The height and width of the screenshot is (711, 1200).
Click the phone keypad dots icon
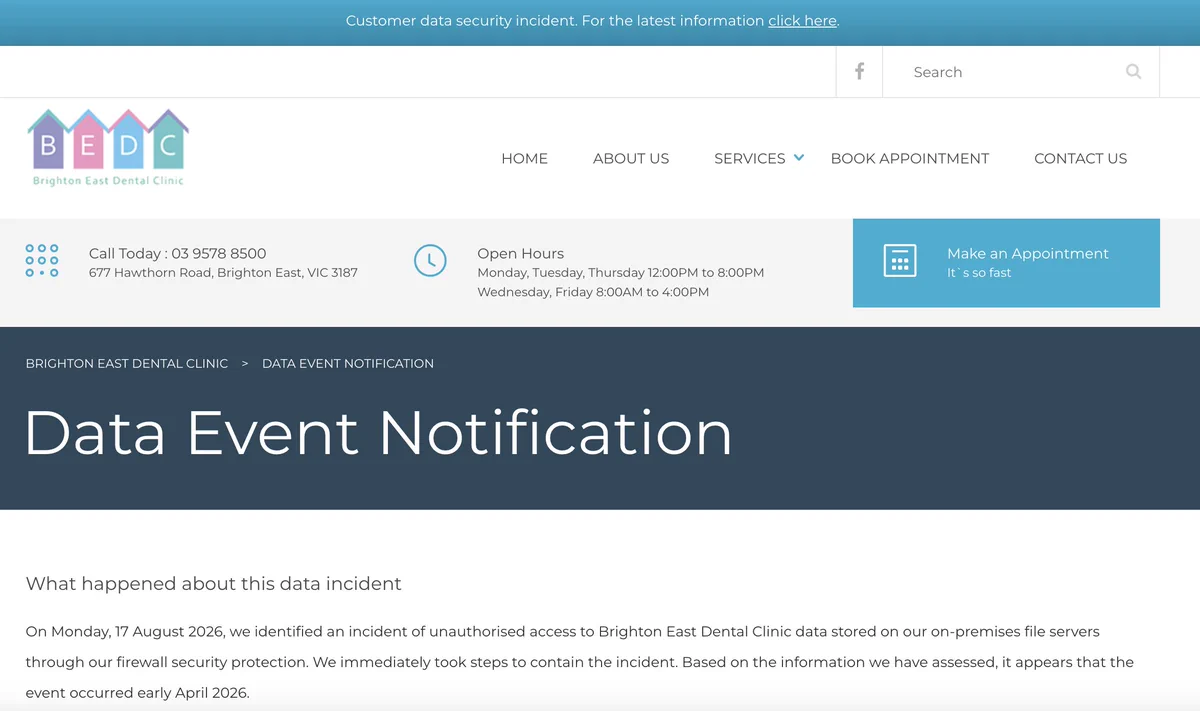click(42, 260)
